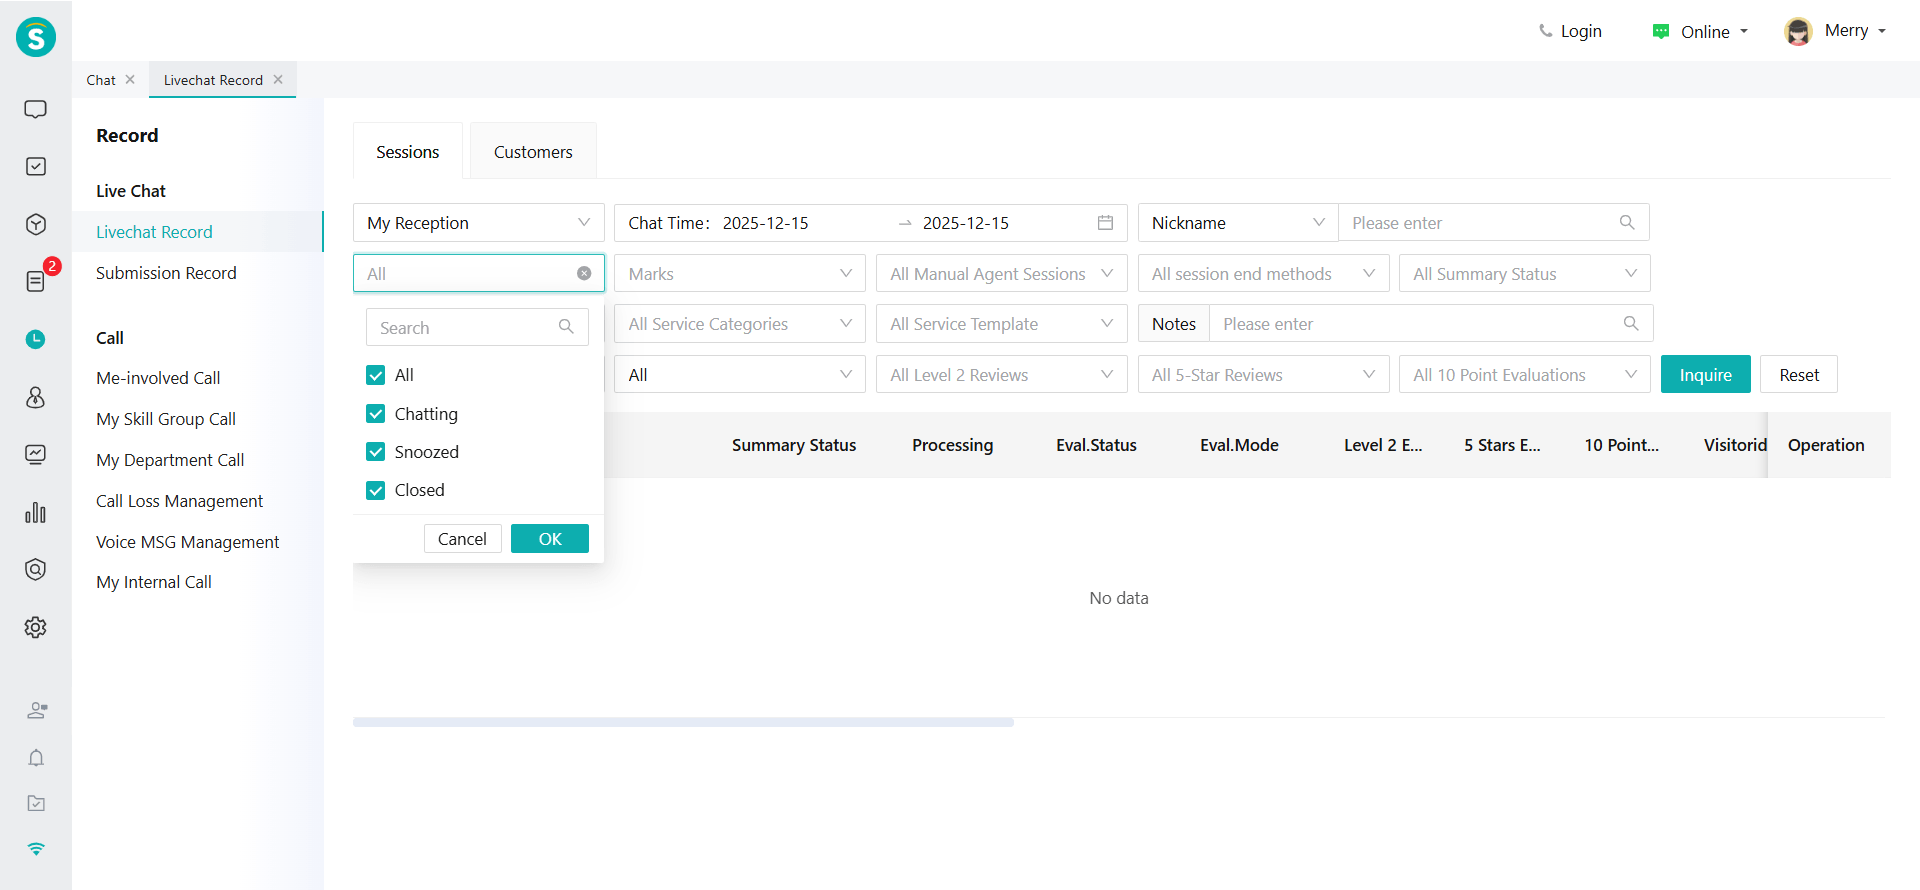
Task: Open the settings gear in sidebar
Action: click(35, 627)
